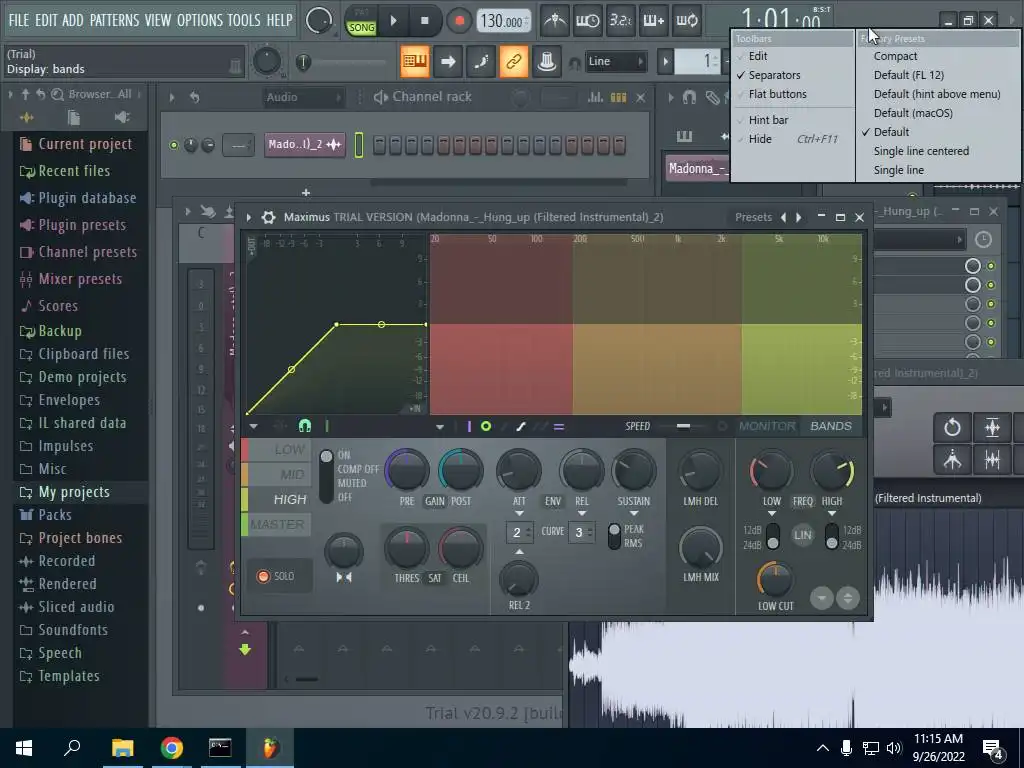Click the LOW CUT knob
This screenshot has height=768, width=1024.
coord(775,579)
